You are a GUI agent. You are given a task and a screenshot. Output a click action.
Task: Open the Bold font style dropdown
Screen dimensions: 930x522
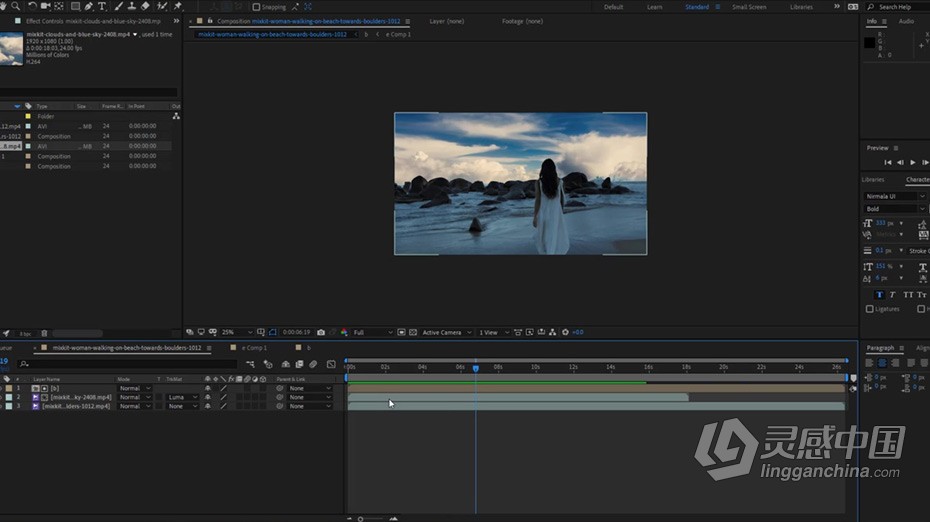[x=894, y=209]
